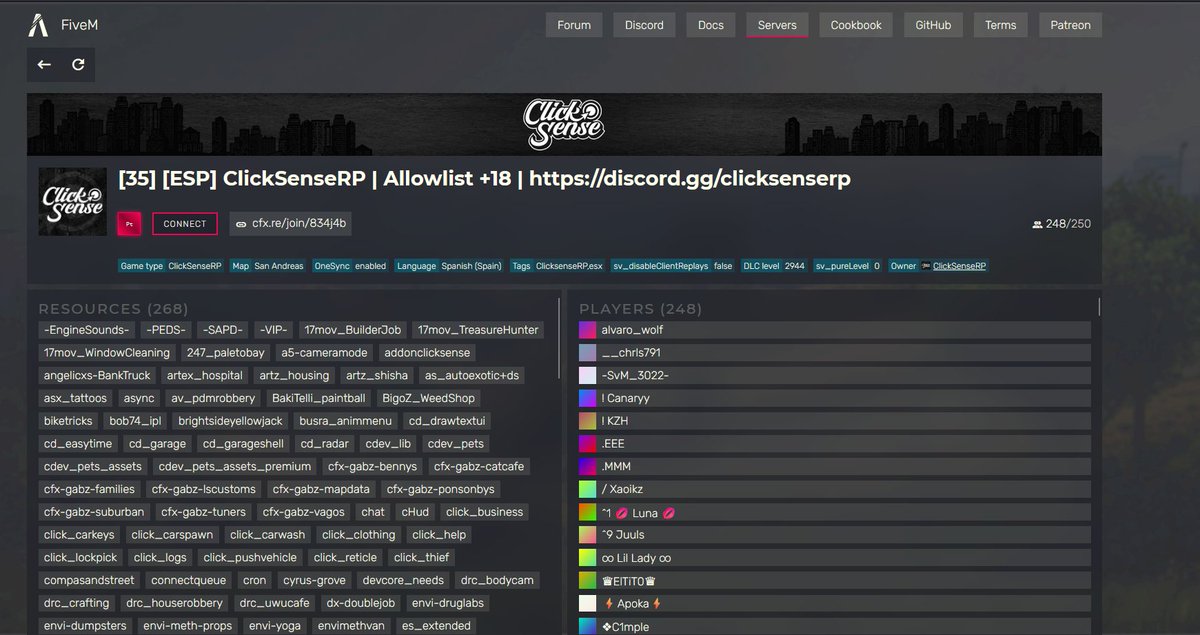Click the FiveM logo icon
Image resolution: width=1200 pixels, height=635 pixels.
coord(38,25)
